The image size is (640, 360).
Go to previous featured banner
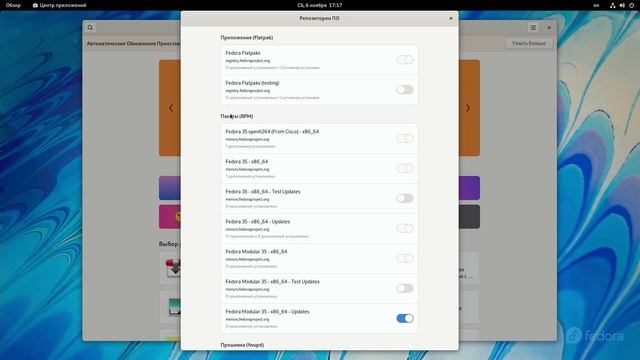point(171,108)
